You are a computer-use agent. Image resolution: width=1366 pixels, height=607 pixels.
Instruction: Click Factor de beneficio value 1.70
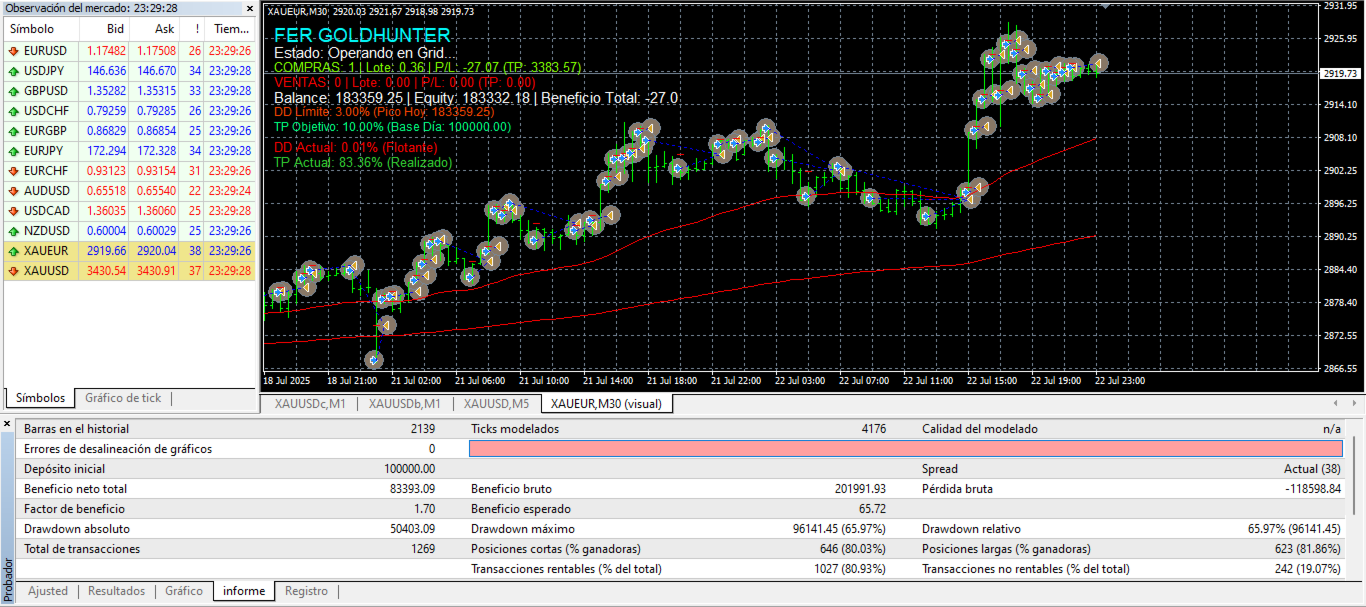424,509
